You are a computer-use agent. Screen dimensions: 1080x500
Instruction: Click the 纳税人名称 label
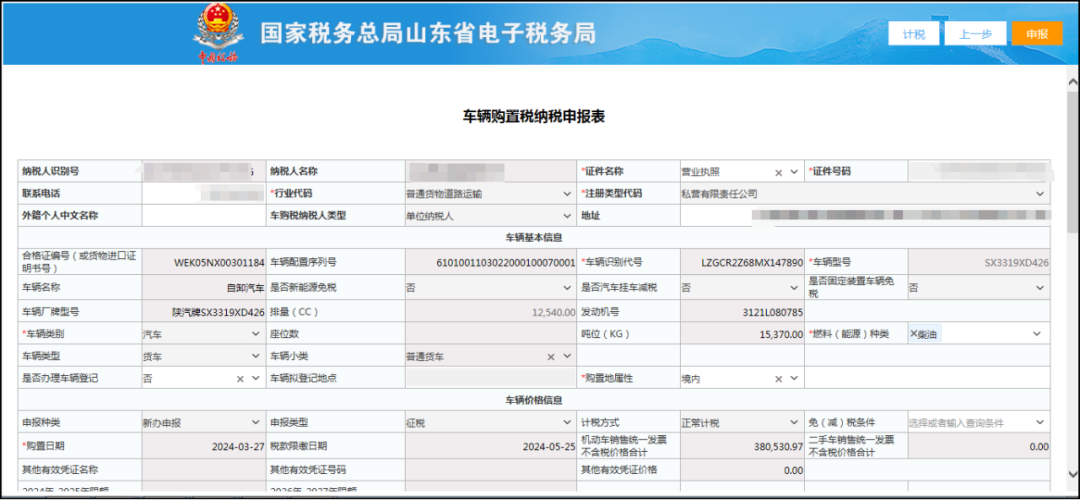point(293,172)
